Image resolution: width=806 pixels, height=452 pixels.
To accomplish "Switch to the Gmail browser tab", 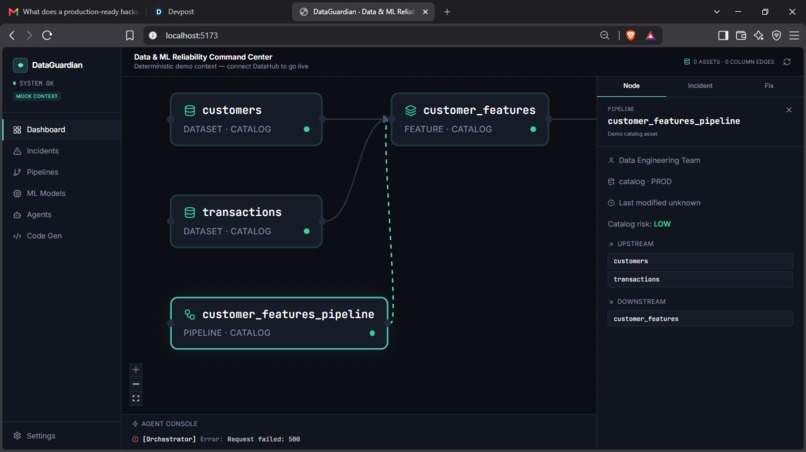I will coord(74,11).
